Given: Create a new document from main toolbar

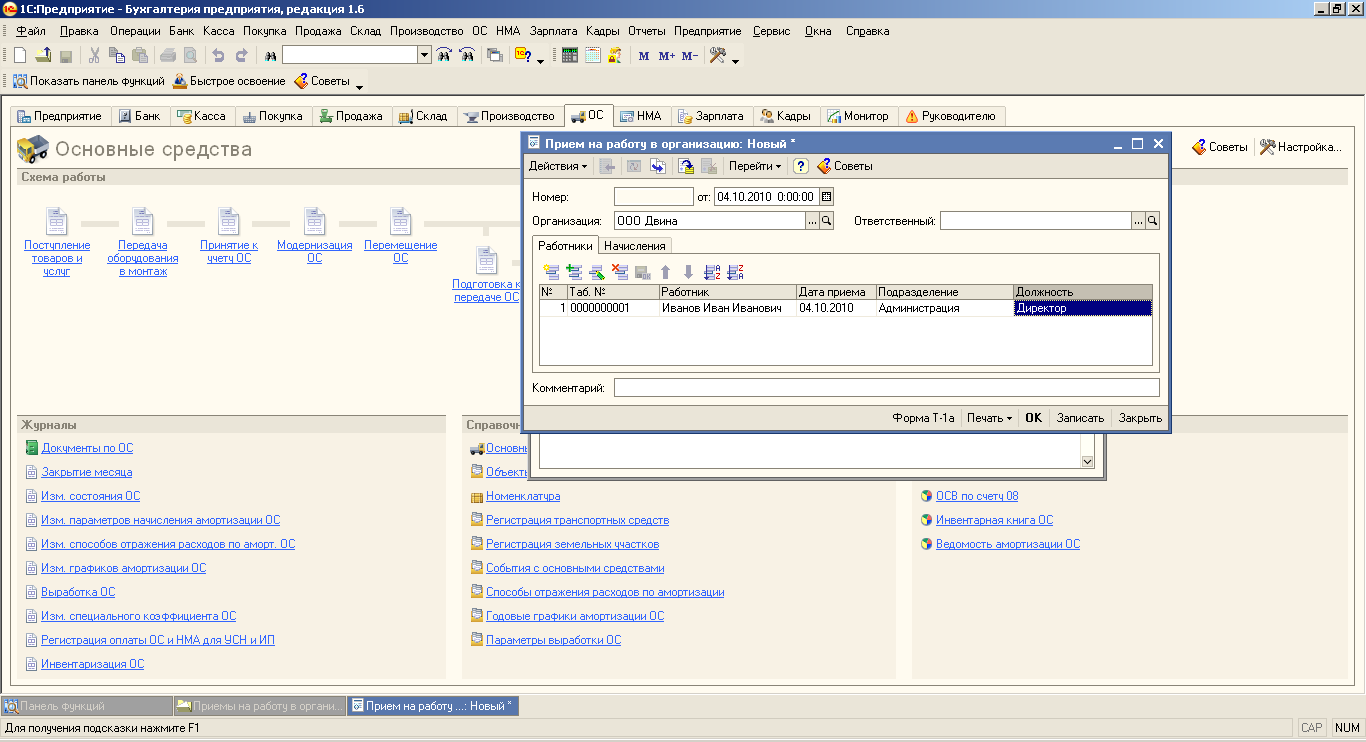Looking at the screenshot, I should (20, 56).
